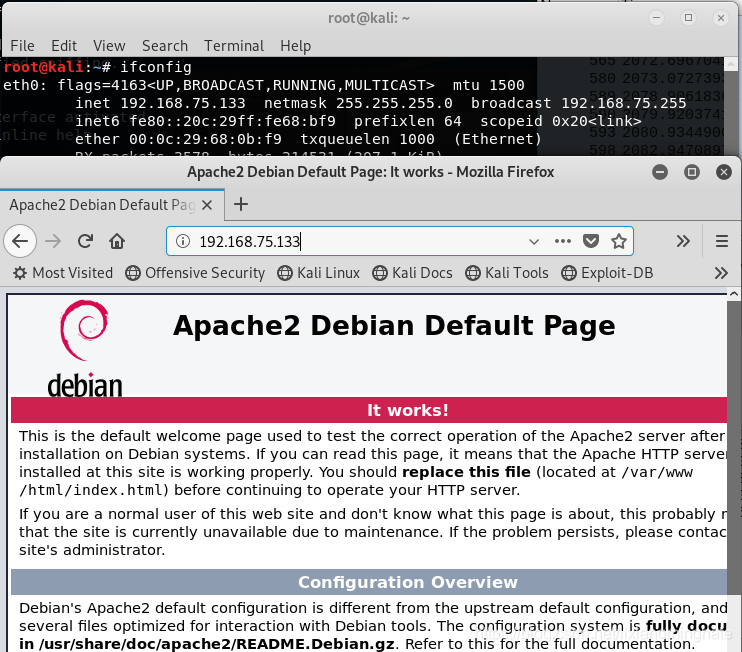Screen dimensions: 742x652
Task: Minimize the Firefox window
Action: (660, 172)
